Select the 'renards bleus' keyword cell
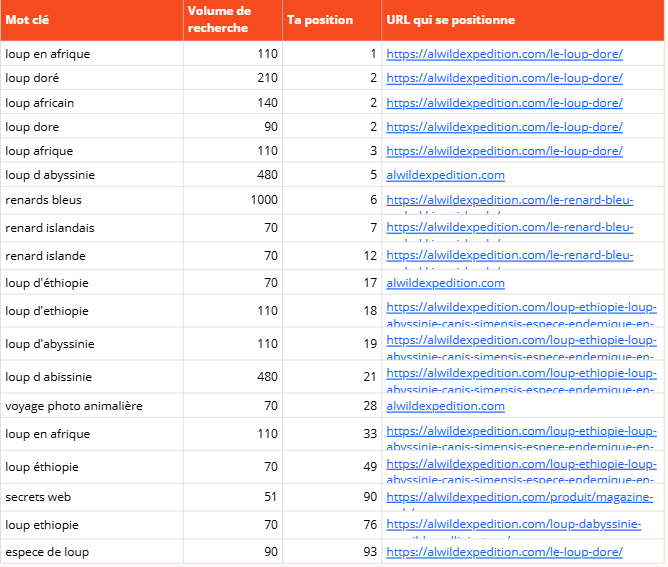This screenshot has width=668, height=567. click(92, 200)
